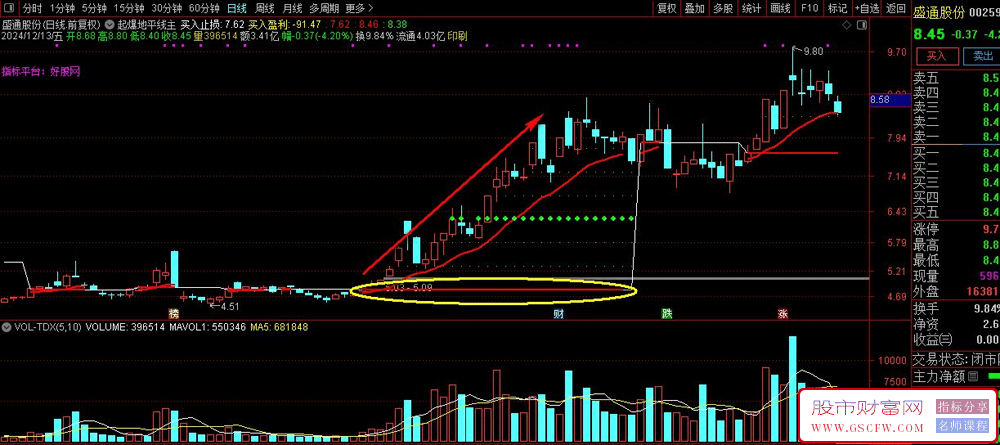Toggle the left sidebar panel icon
Viewport: 1000px width, 445px height.
pyautogui.click(x=8, y=8)
